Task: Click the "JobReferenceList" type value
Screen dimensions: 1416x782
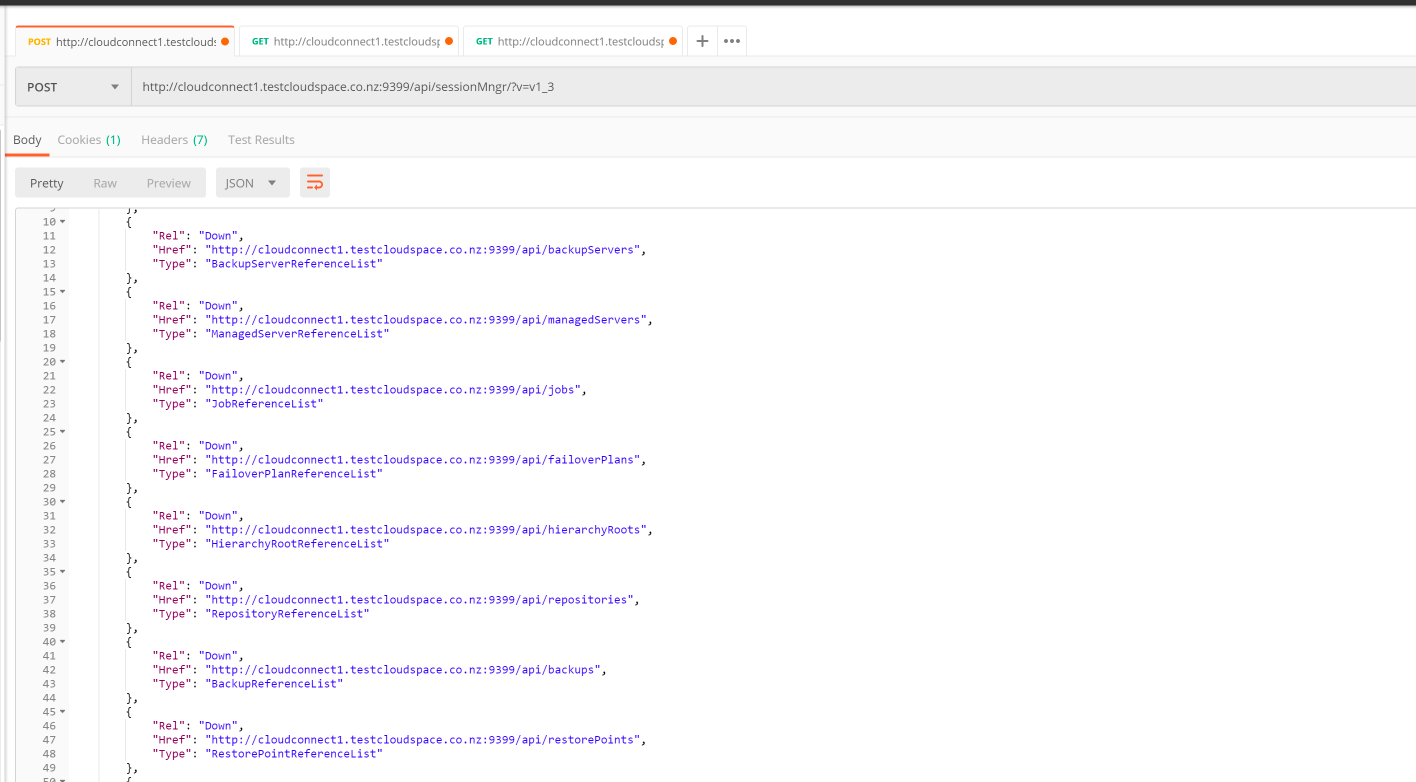Action: pos(264,403)
